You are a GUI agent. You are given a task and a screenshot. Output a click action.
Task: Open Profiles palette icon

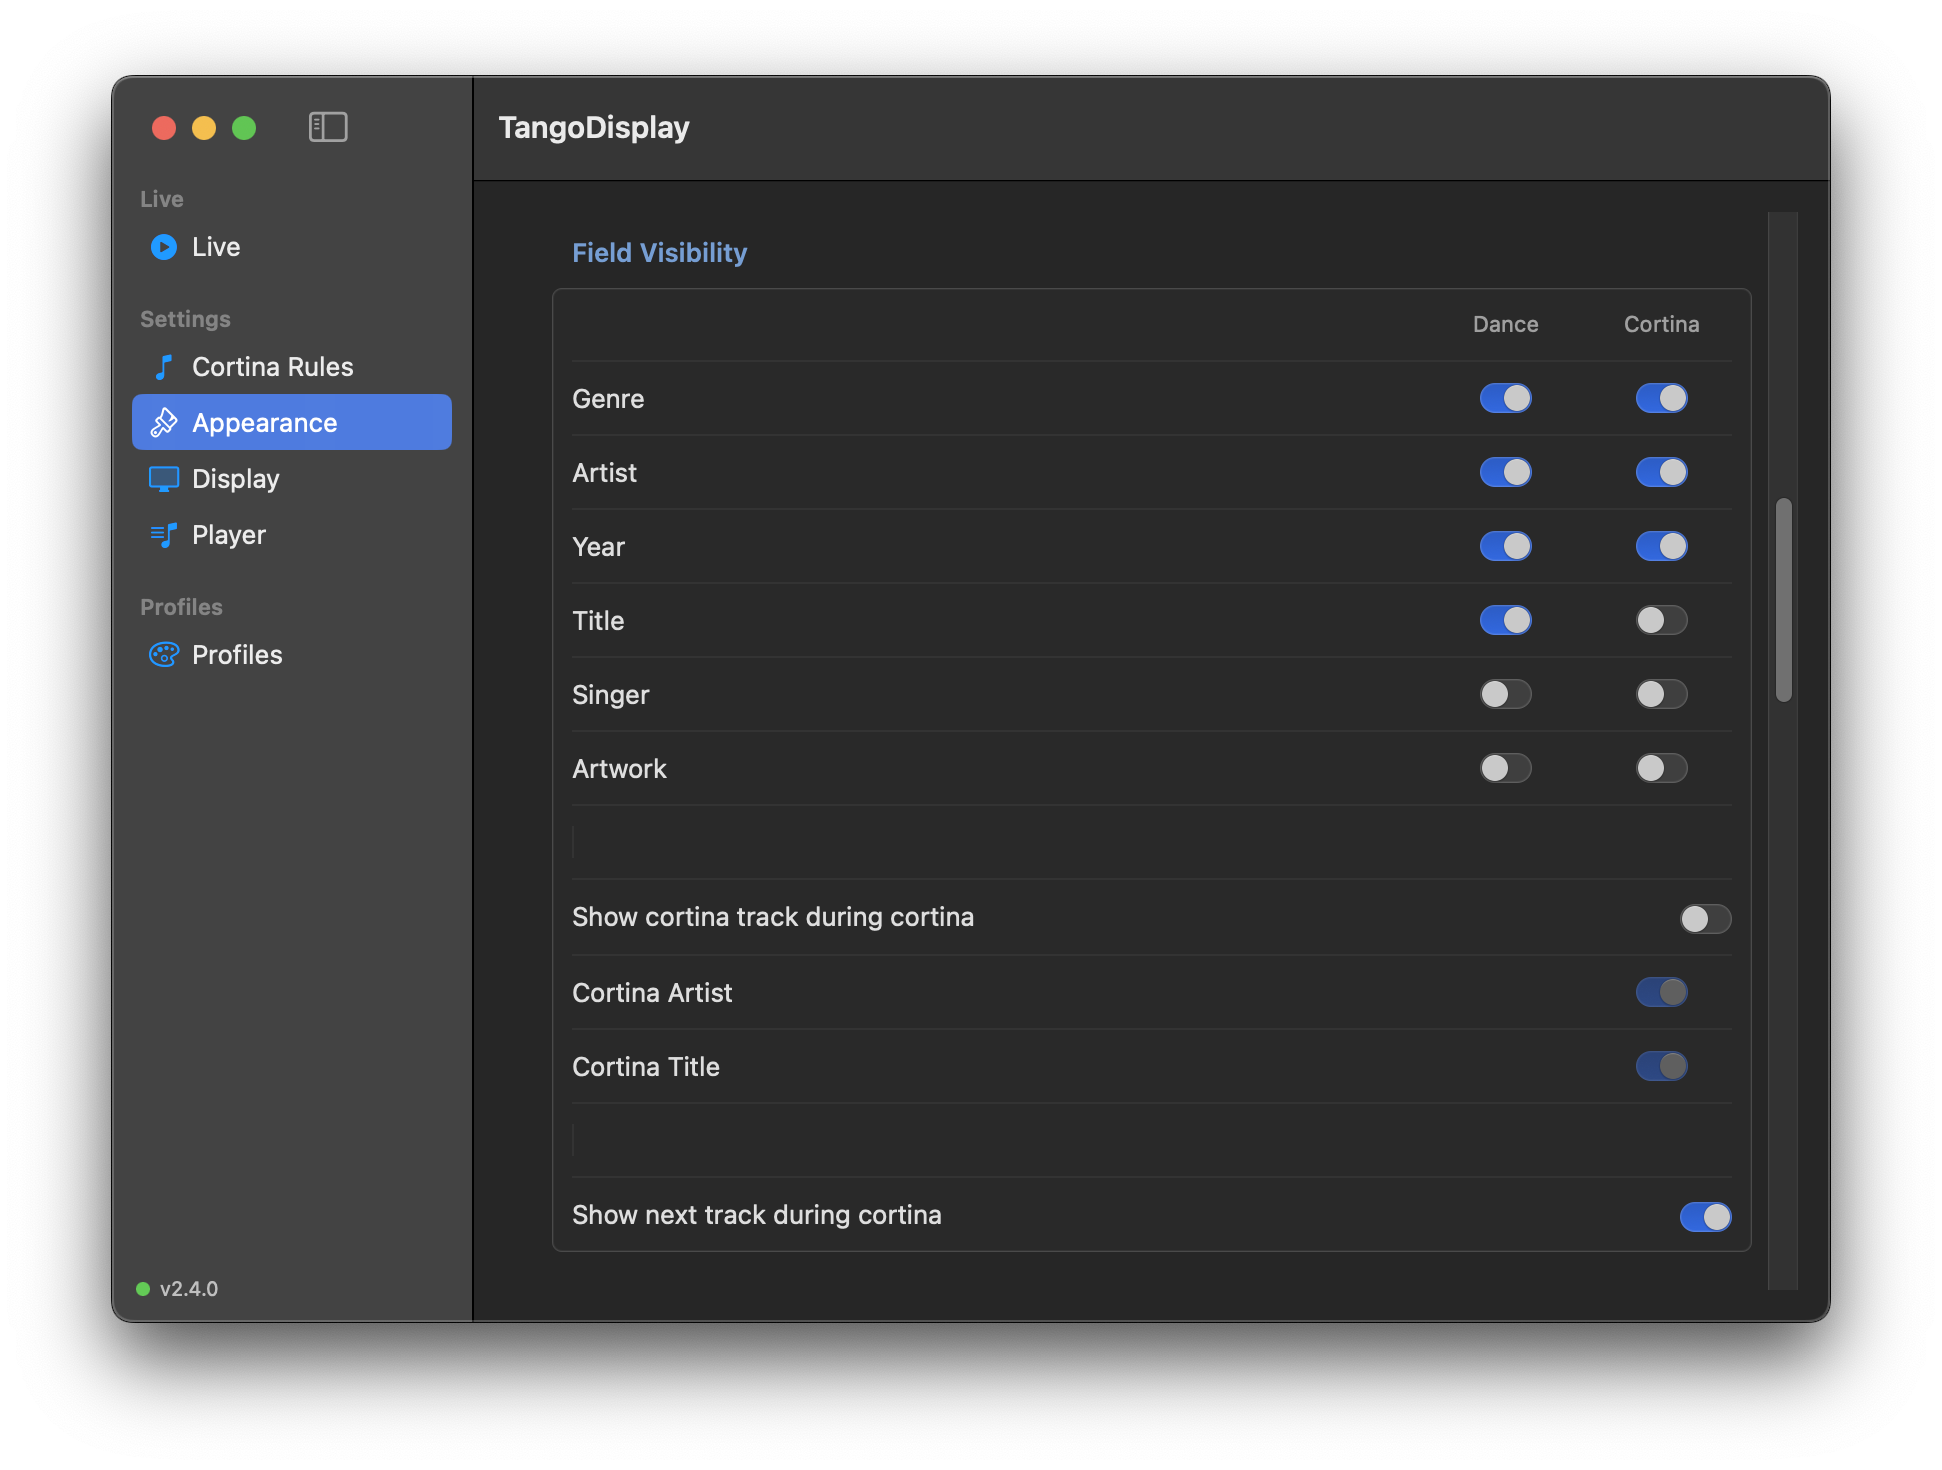(164, 655)
